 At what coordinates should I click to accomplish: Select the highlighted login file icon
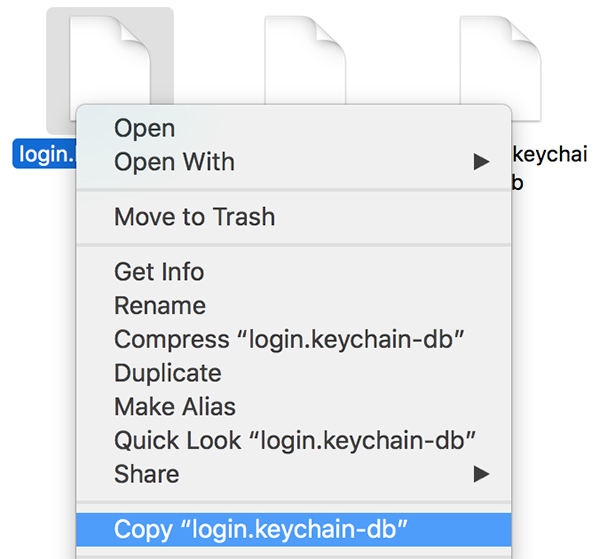110,59
